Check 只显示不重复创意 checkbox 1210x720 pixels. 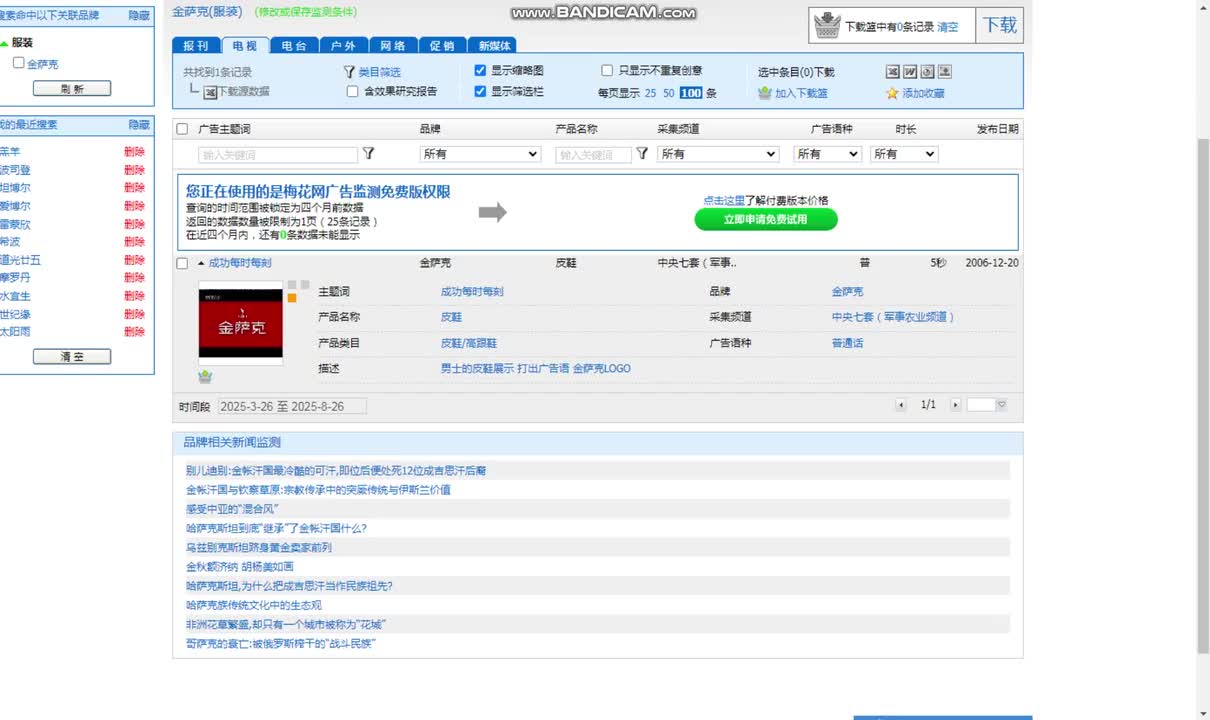pyautogui.click(x=607, y=71)
